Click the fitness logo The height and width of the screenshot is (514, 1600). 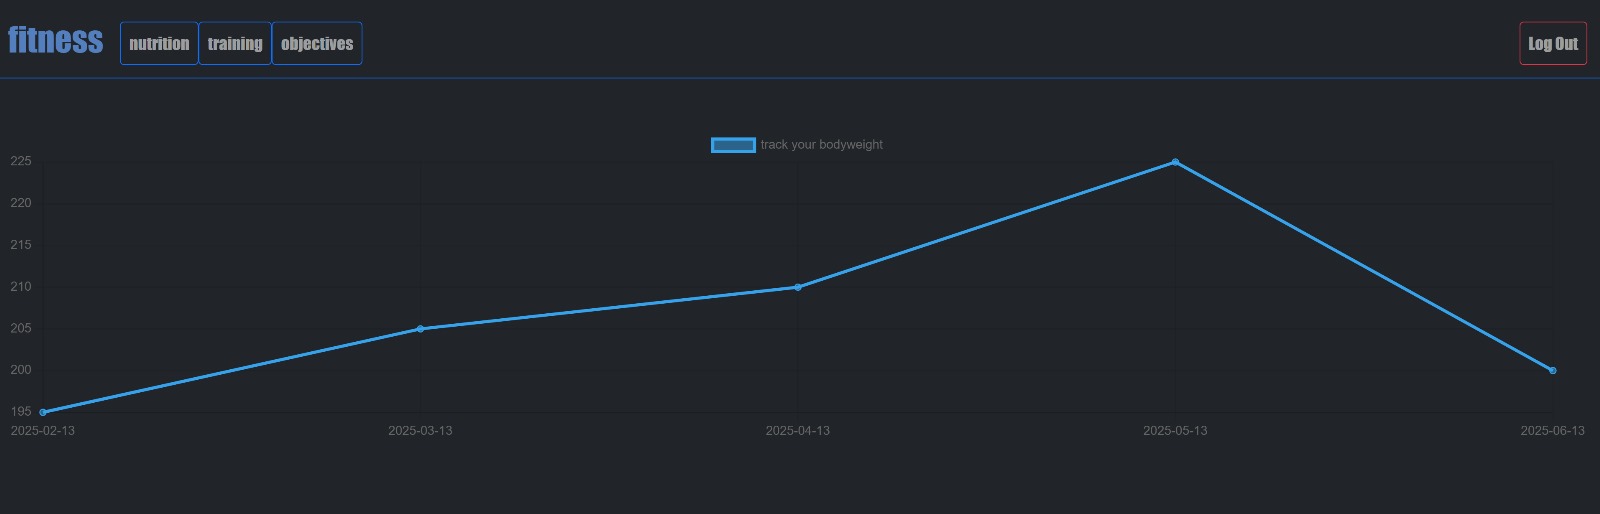pos(55,40)
